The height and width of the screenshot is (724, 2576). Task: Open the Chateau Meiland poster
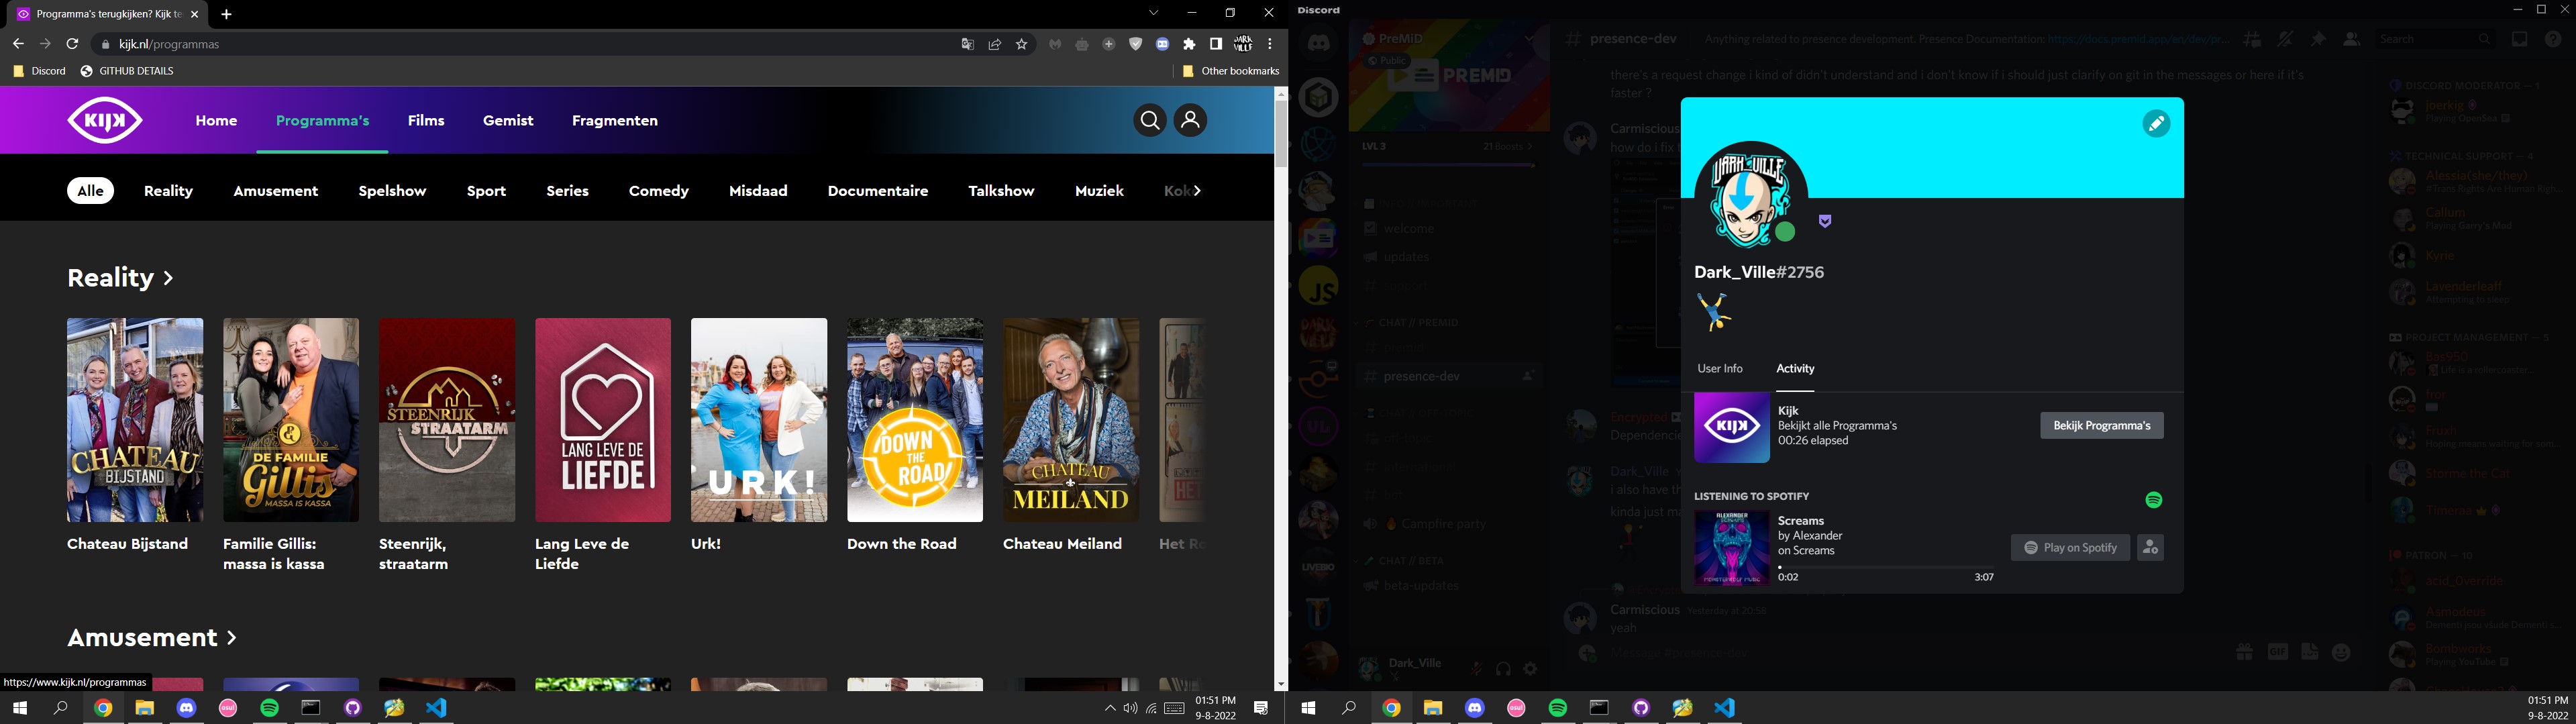click(1071, 420)
